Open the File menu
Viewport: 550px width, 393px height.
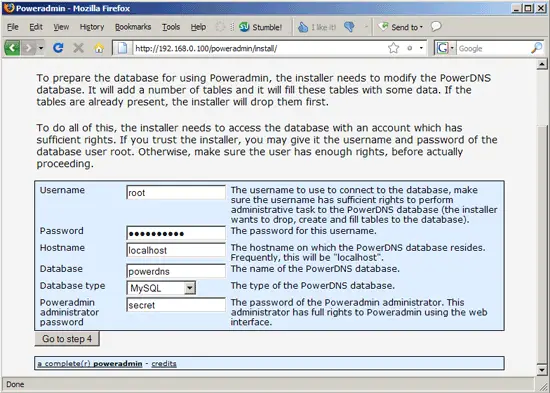pyautogui.click(x=13, y=27)
